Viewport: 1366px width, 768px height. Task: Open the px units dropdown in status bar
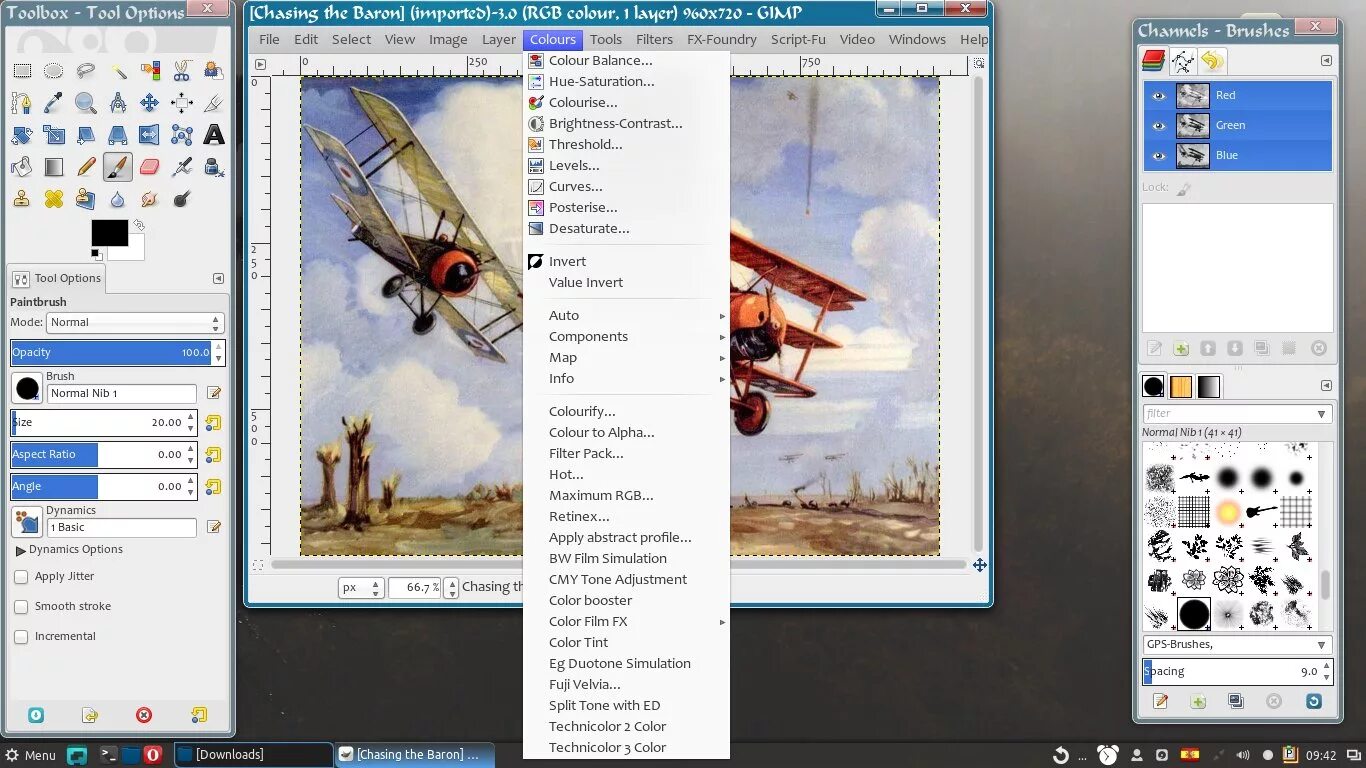pos(361,588)
